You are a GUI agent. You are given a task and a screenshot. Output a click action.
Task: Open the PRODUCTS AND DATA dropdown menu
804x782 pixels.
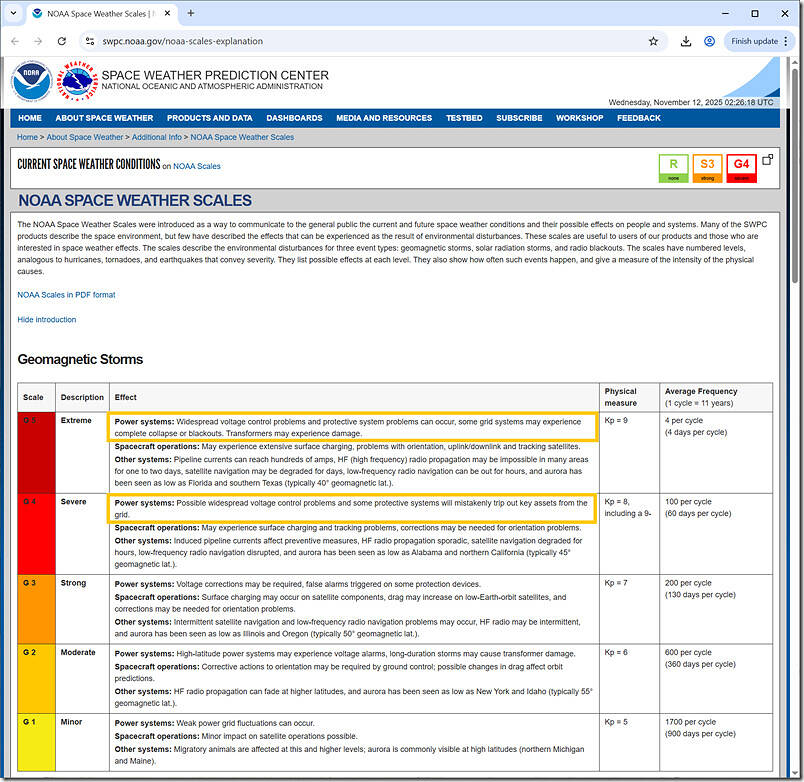coord(209,117)
